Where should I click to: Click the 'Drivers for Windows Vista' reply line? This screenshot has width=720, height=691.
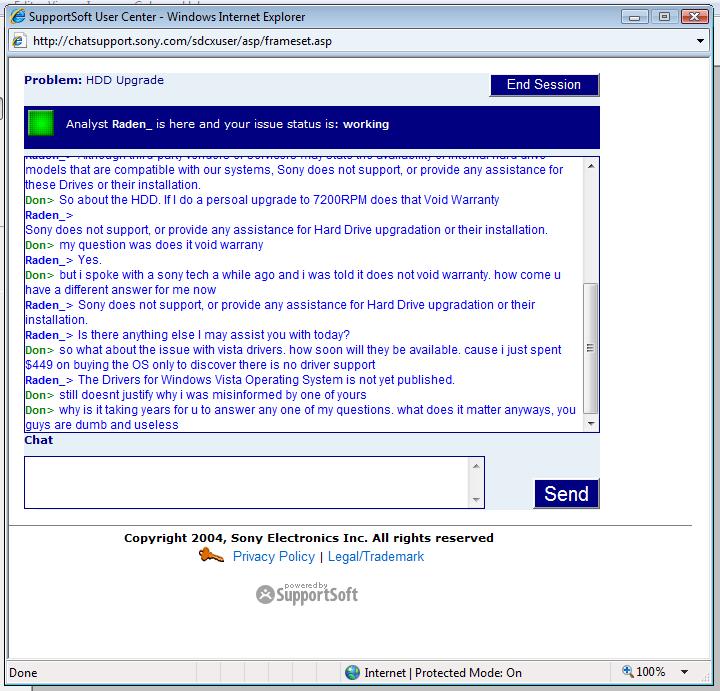pyautogui.click(x=240, y=380)
